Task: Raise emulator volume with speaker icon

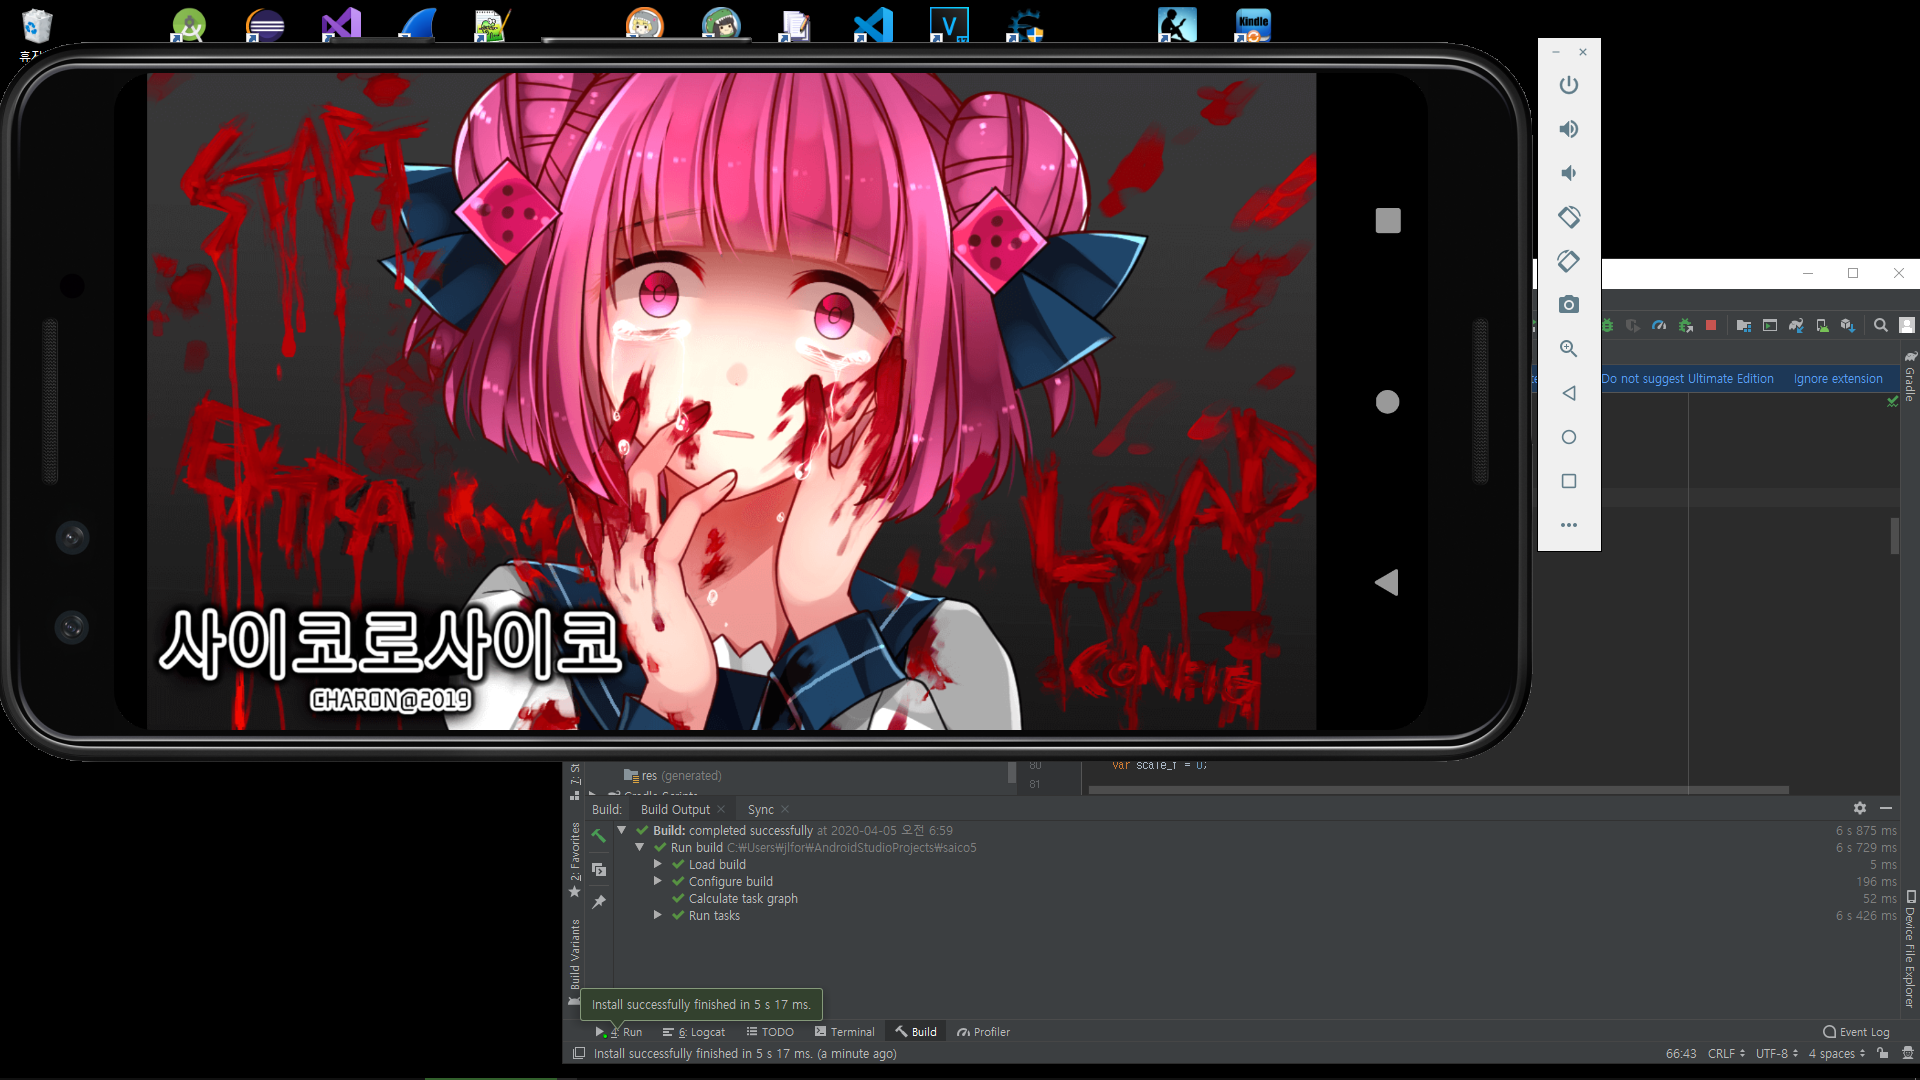Action: click(x=1569, y=129)
